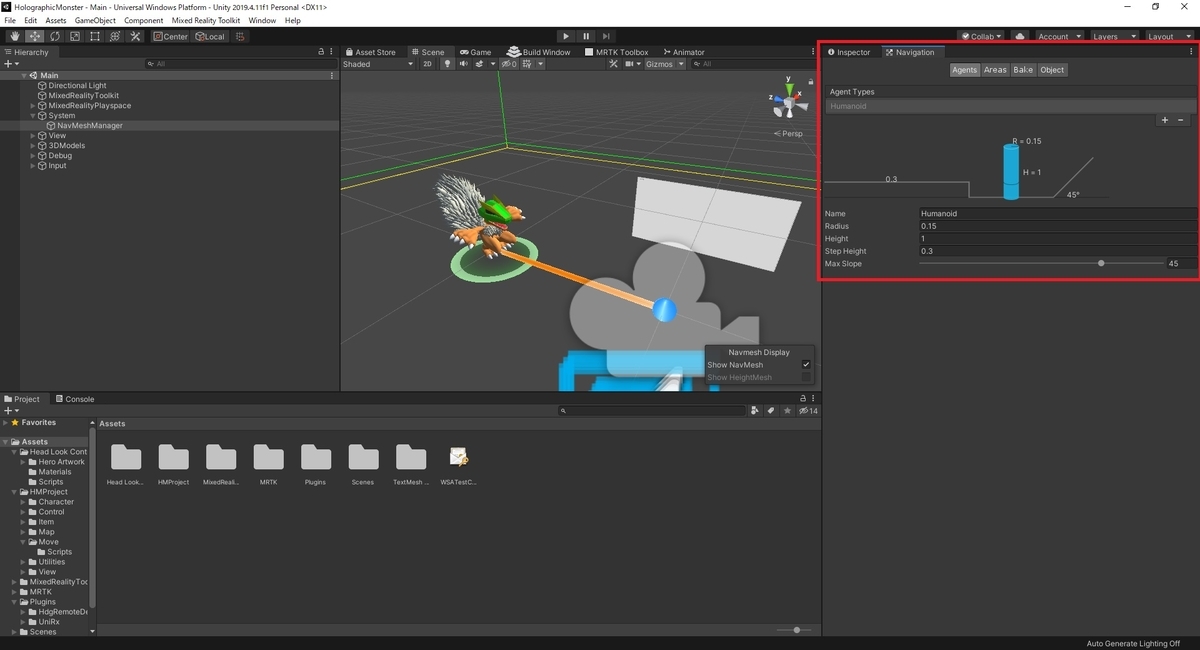This screenshot has height=650, width=1200.
Task: Select the Rotate tool
Action: [55, 36]
